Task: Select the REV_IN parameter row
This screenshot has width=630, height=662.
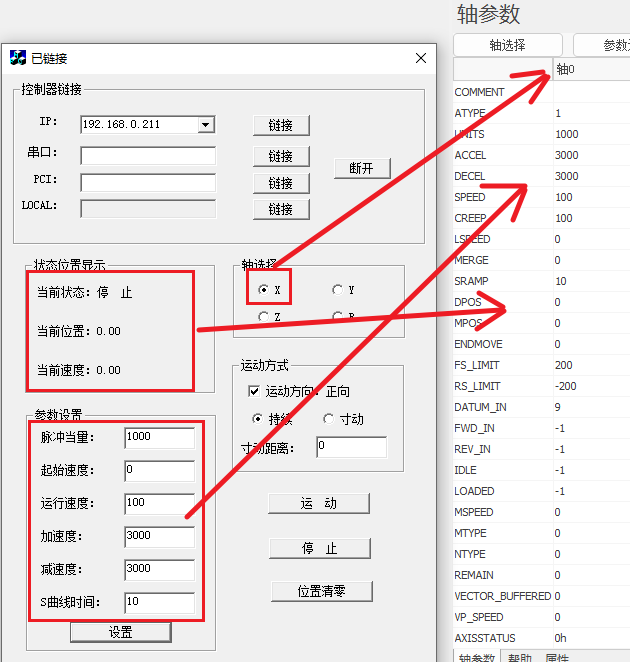Action: [542, 449]
